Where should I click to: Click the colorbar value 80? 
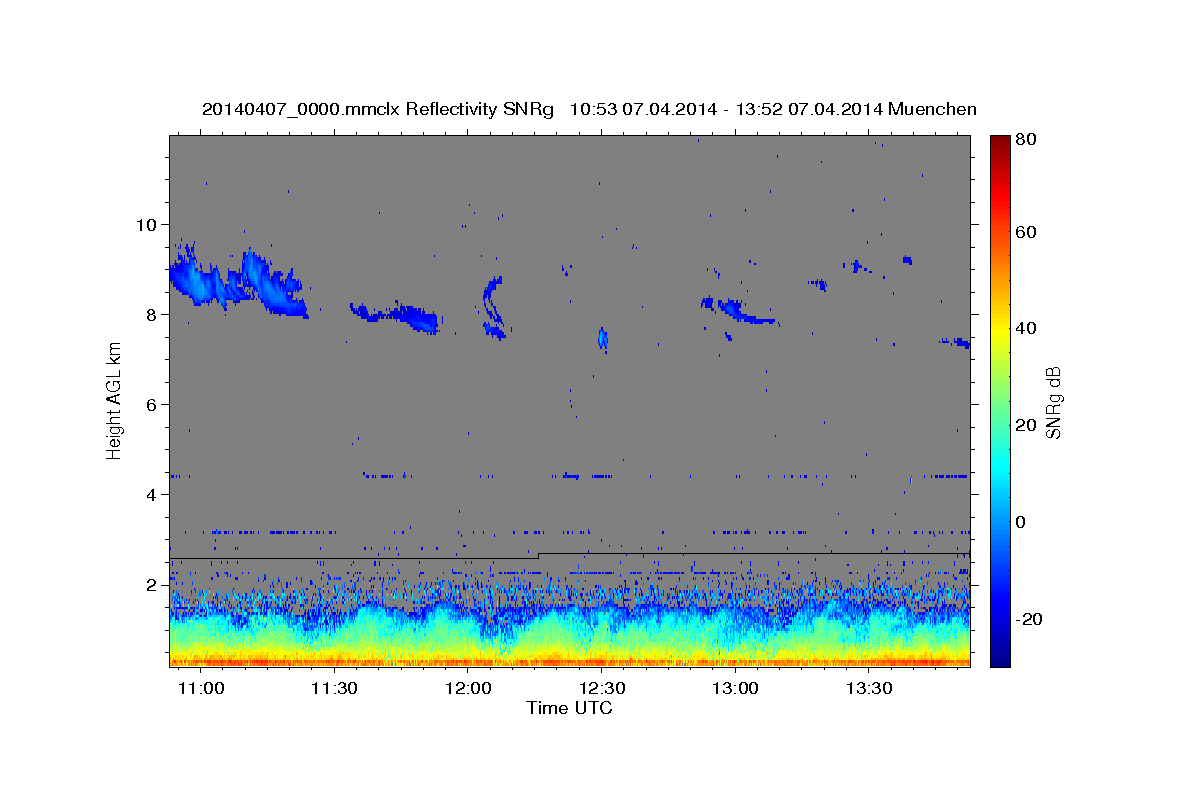pyautogui.click(x=1025, y=140)
